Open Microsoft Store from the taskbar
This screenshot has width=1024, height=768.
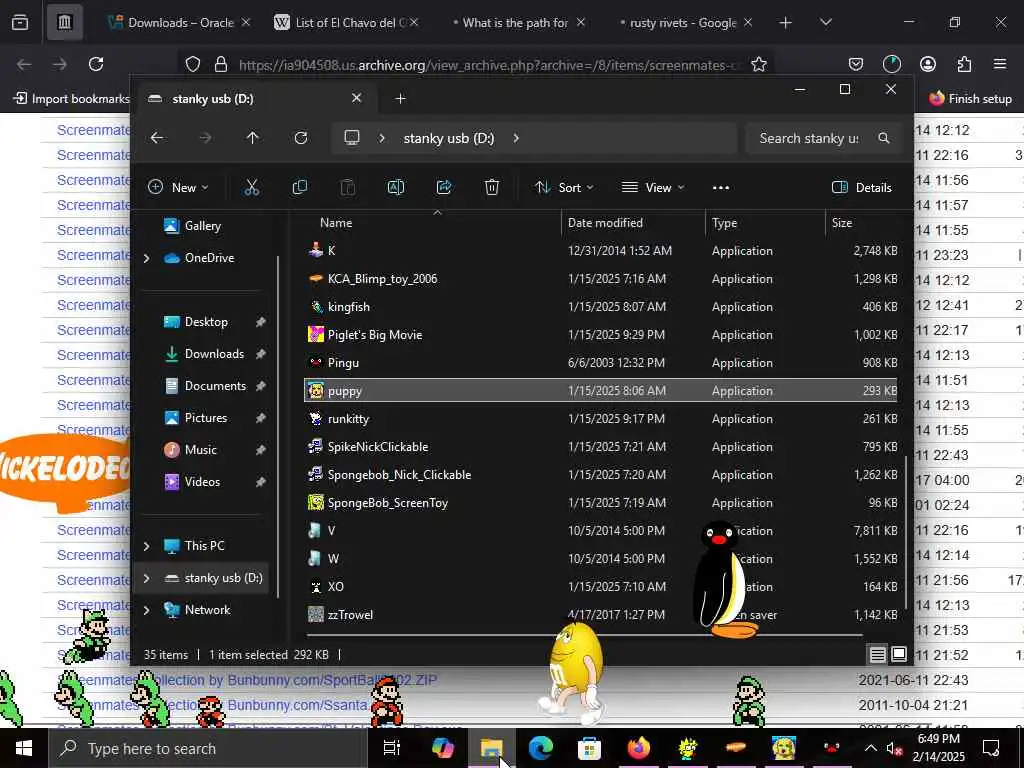pyautogui.click(x=589, y=748)
